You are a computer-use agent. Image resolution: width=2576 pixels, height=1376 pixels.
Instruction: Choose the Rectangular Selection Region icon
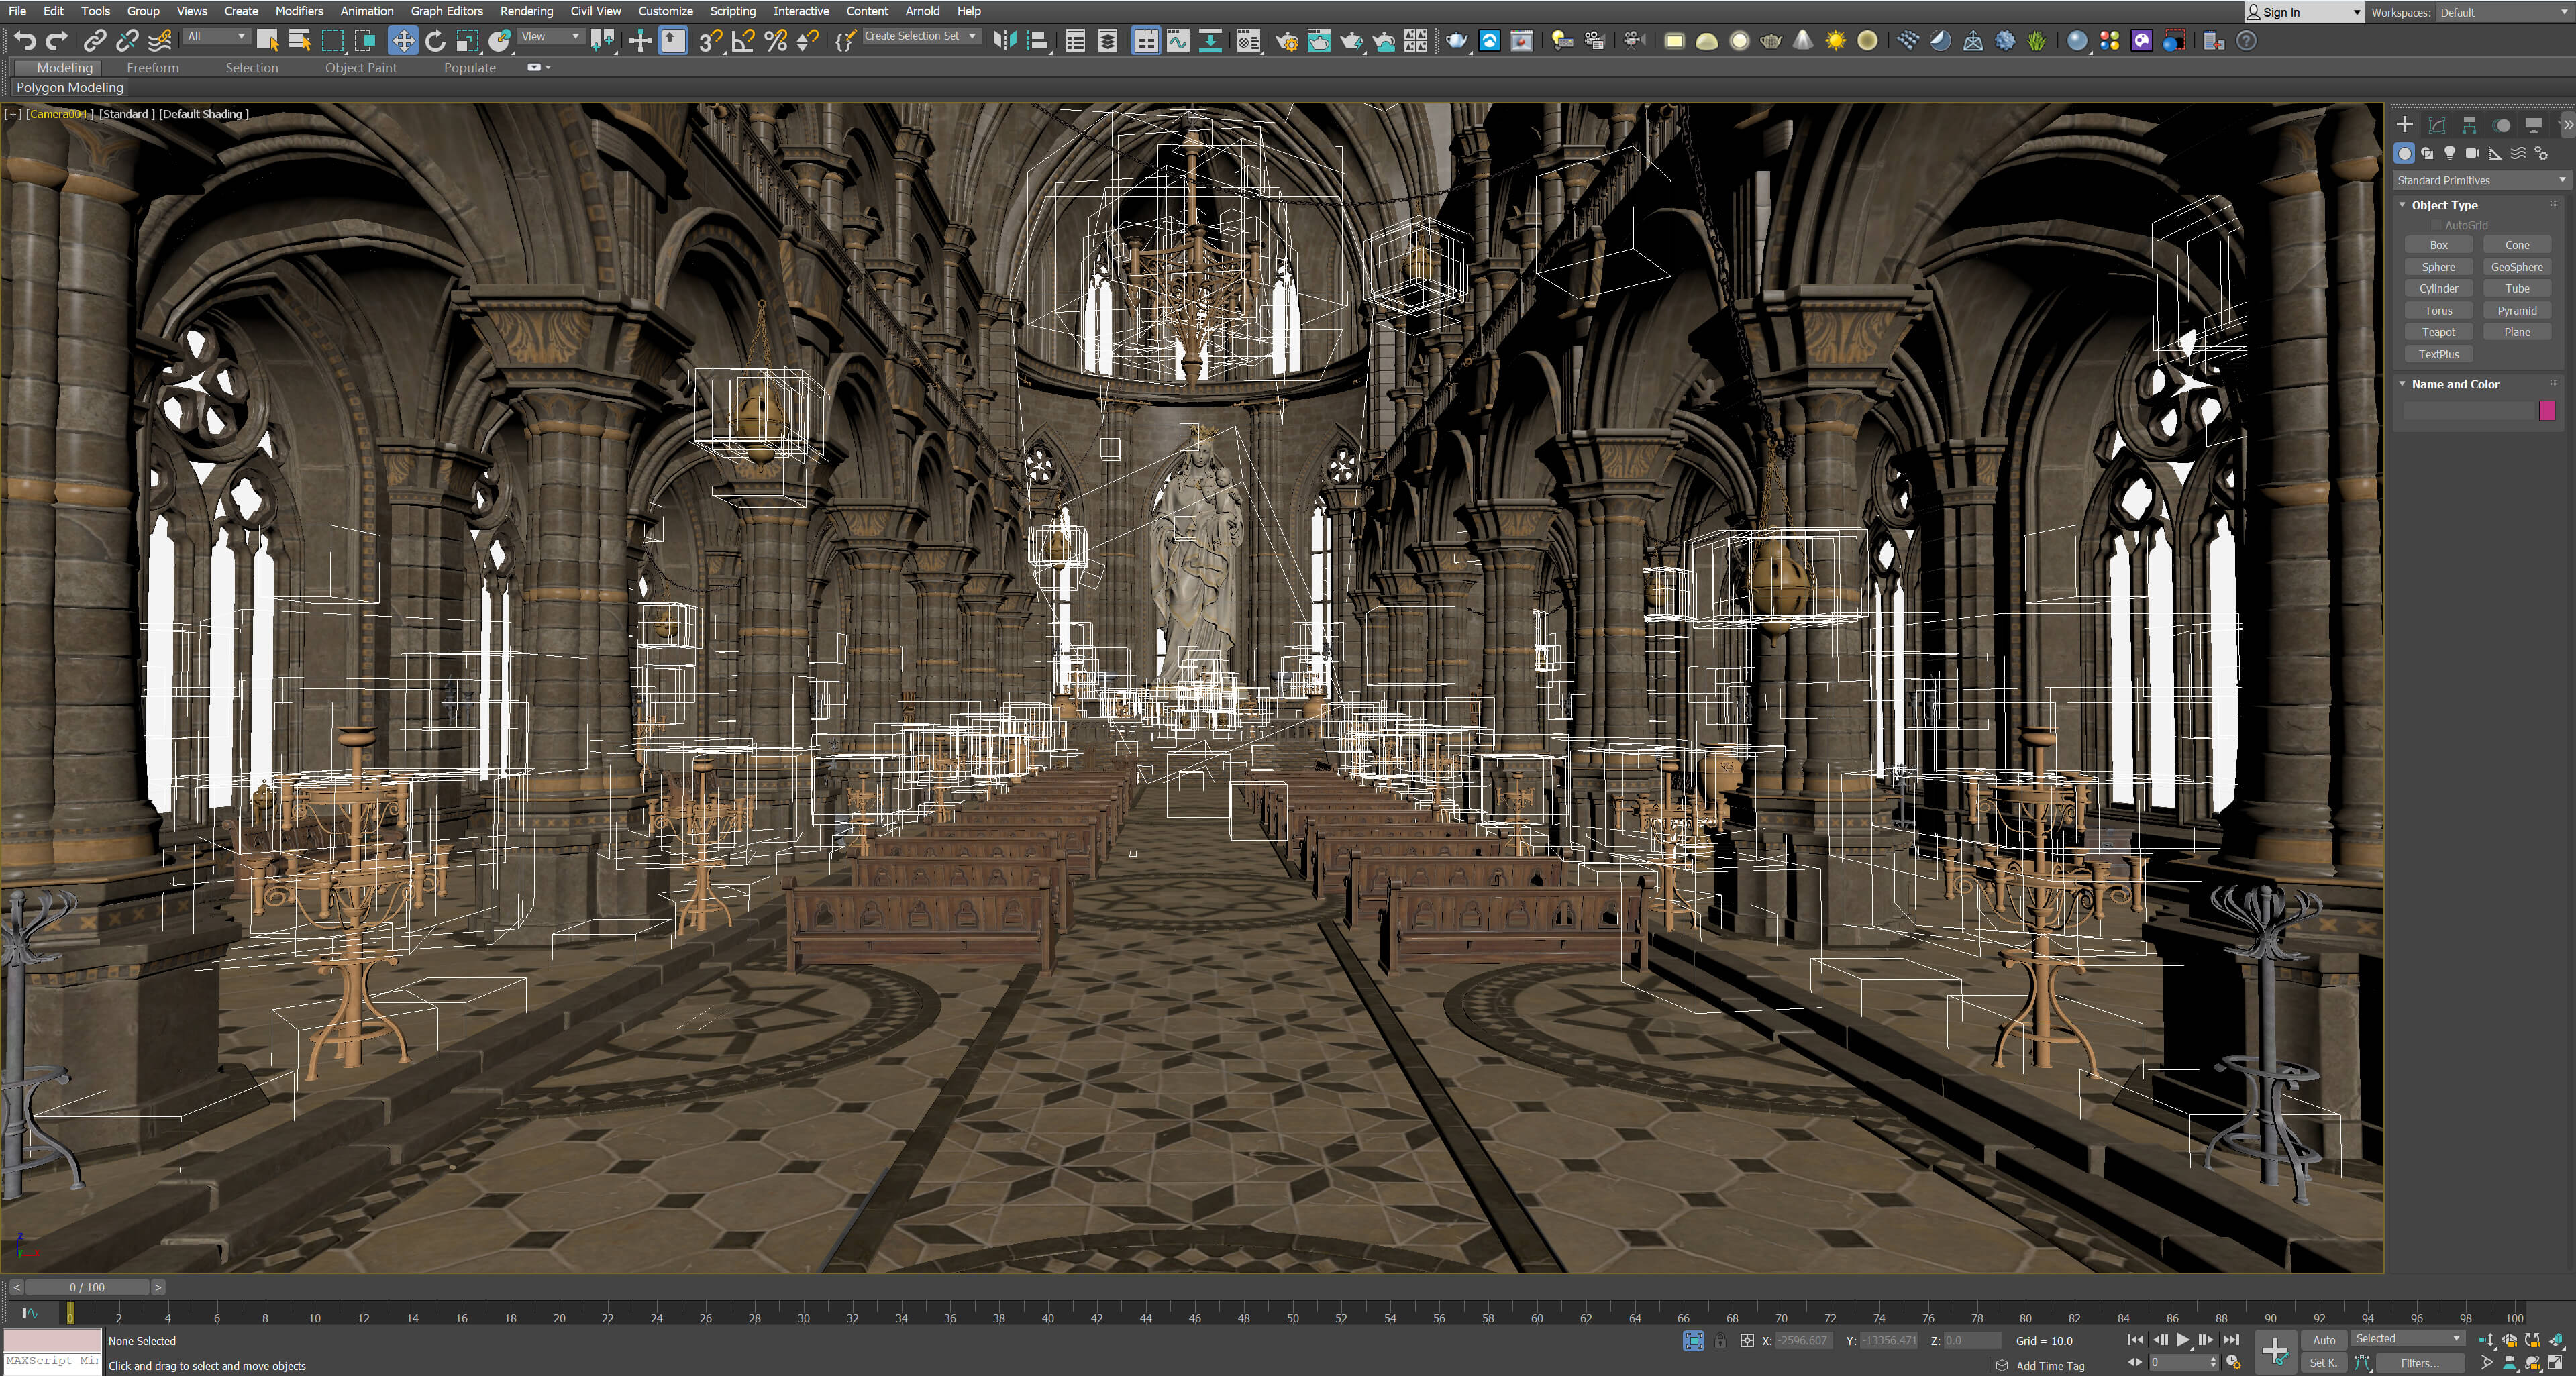332,41
